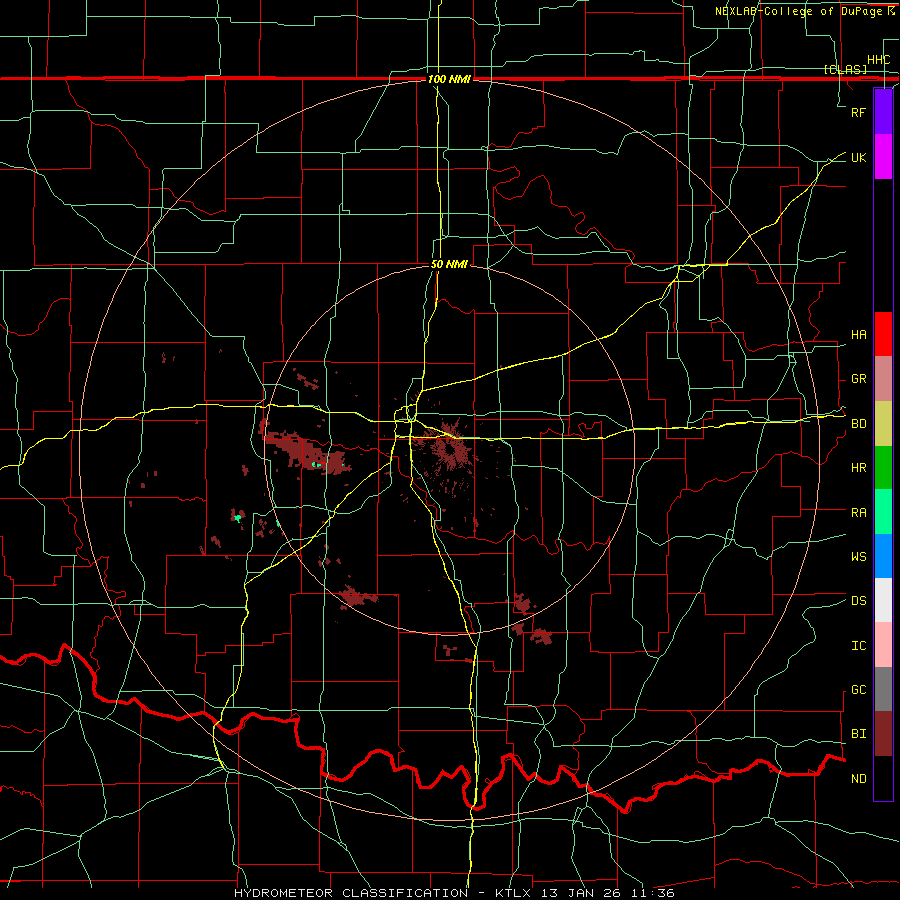Click the BD legend label
The image size is (900, 900).
(x=858, y=424)
